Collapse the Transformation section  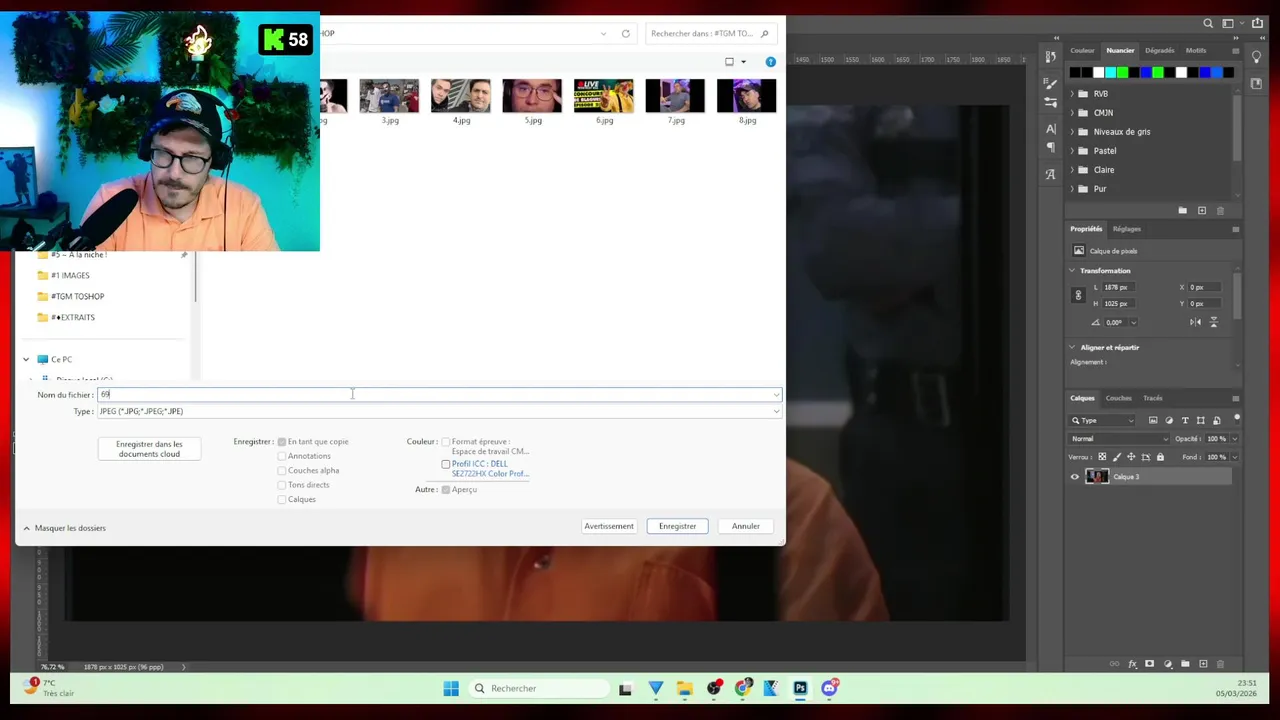1072,271
